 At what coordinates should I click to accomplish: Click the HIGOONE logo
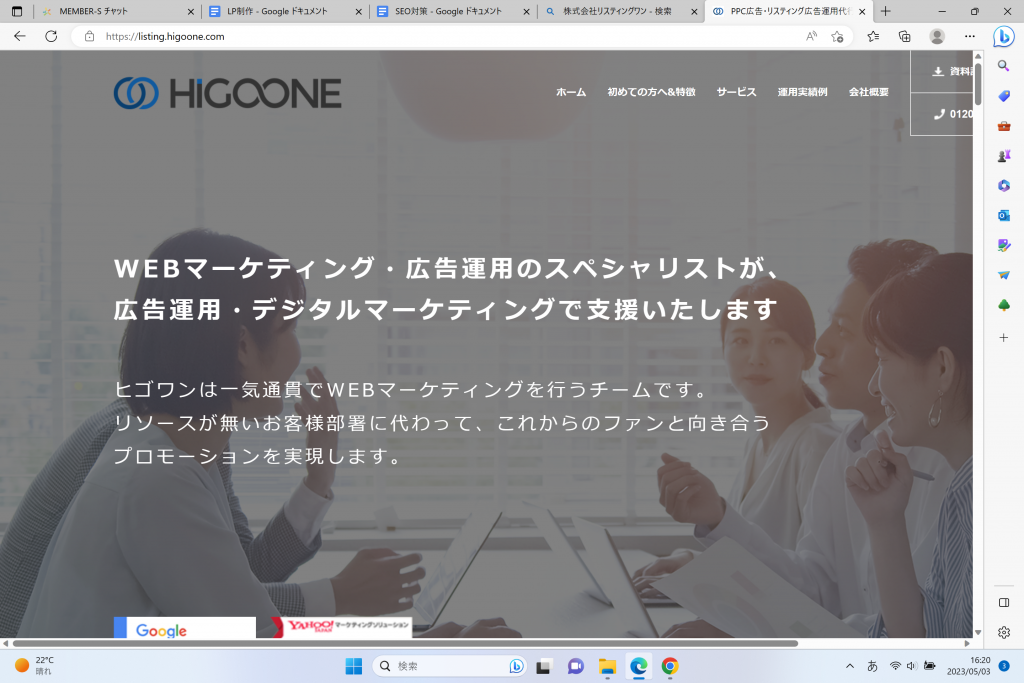click(227, 93)
